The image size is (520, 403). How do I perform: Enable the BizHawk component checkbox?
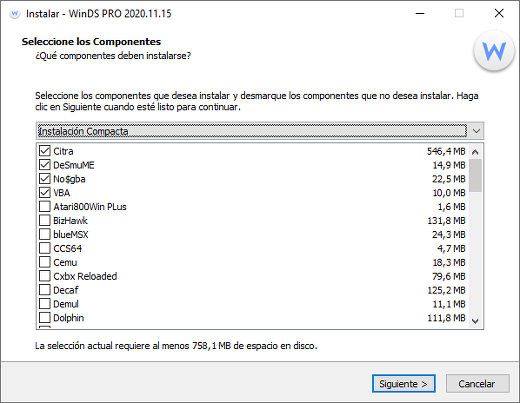pos(45,221)
